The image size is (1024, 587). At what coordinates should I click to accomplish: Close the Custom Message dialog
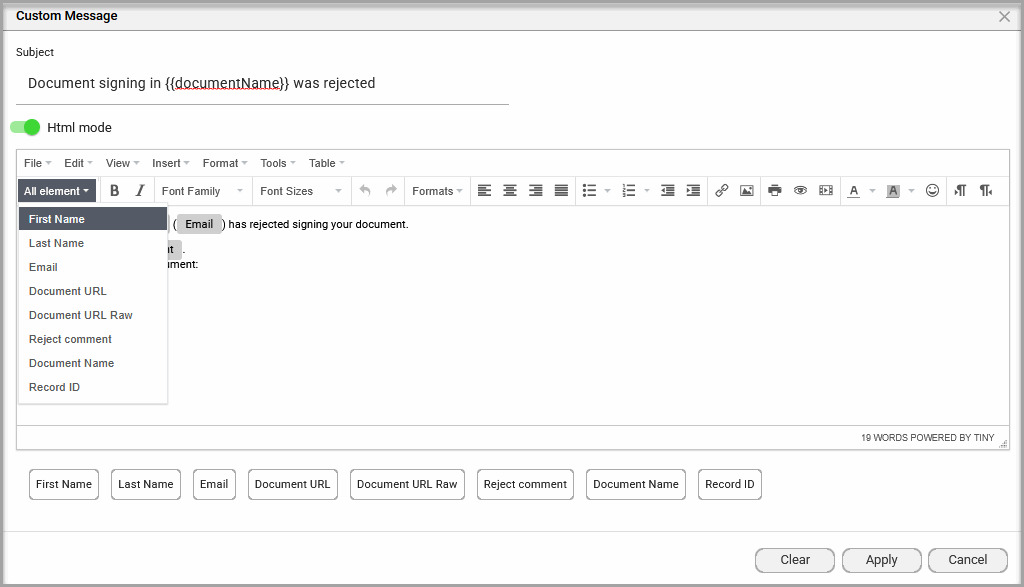1004,16
